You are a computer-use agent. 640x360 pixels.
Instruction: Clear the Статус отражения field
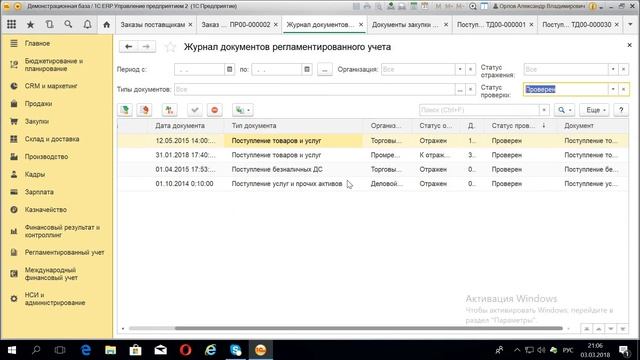point(623,69)
